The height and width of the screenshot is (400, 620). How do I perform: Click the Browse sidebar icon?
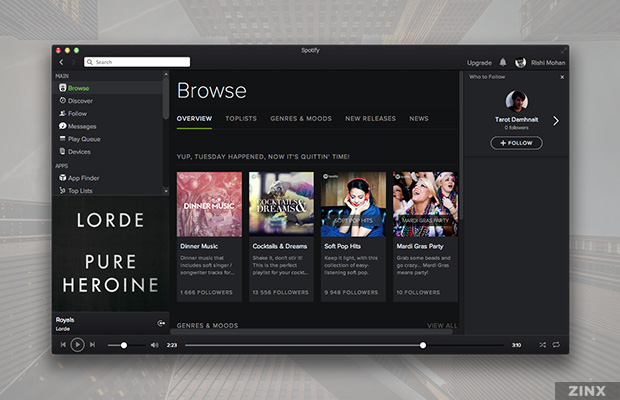click(62, 88)
